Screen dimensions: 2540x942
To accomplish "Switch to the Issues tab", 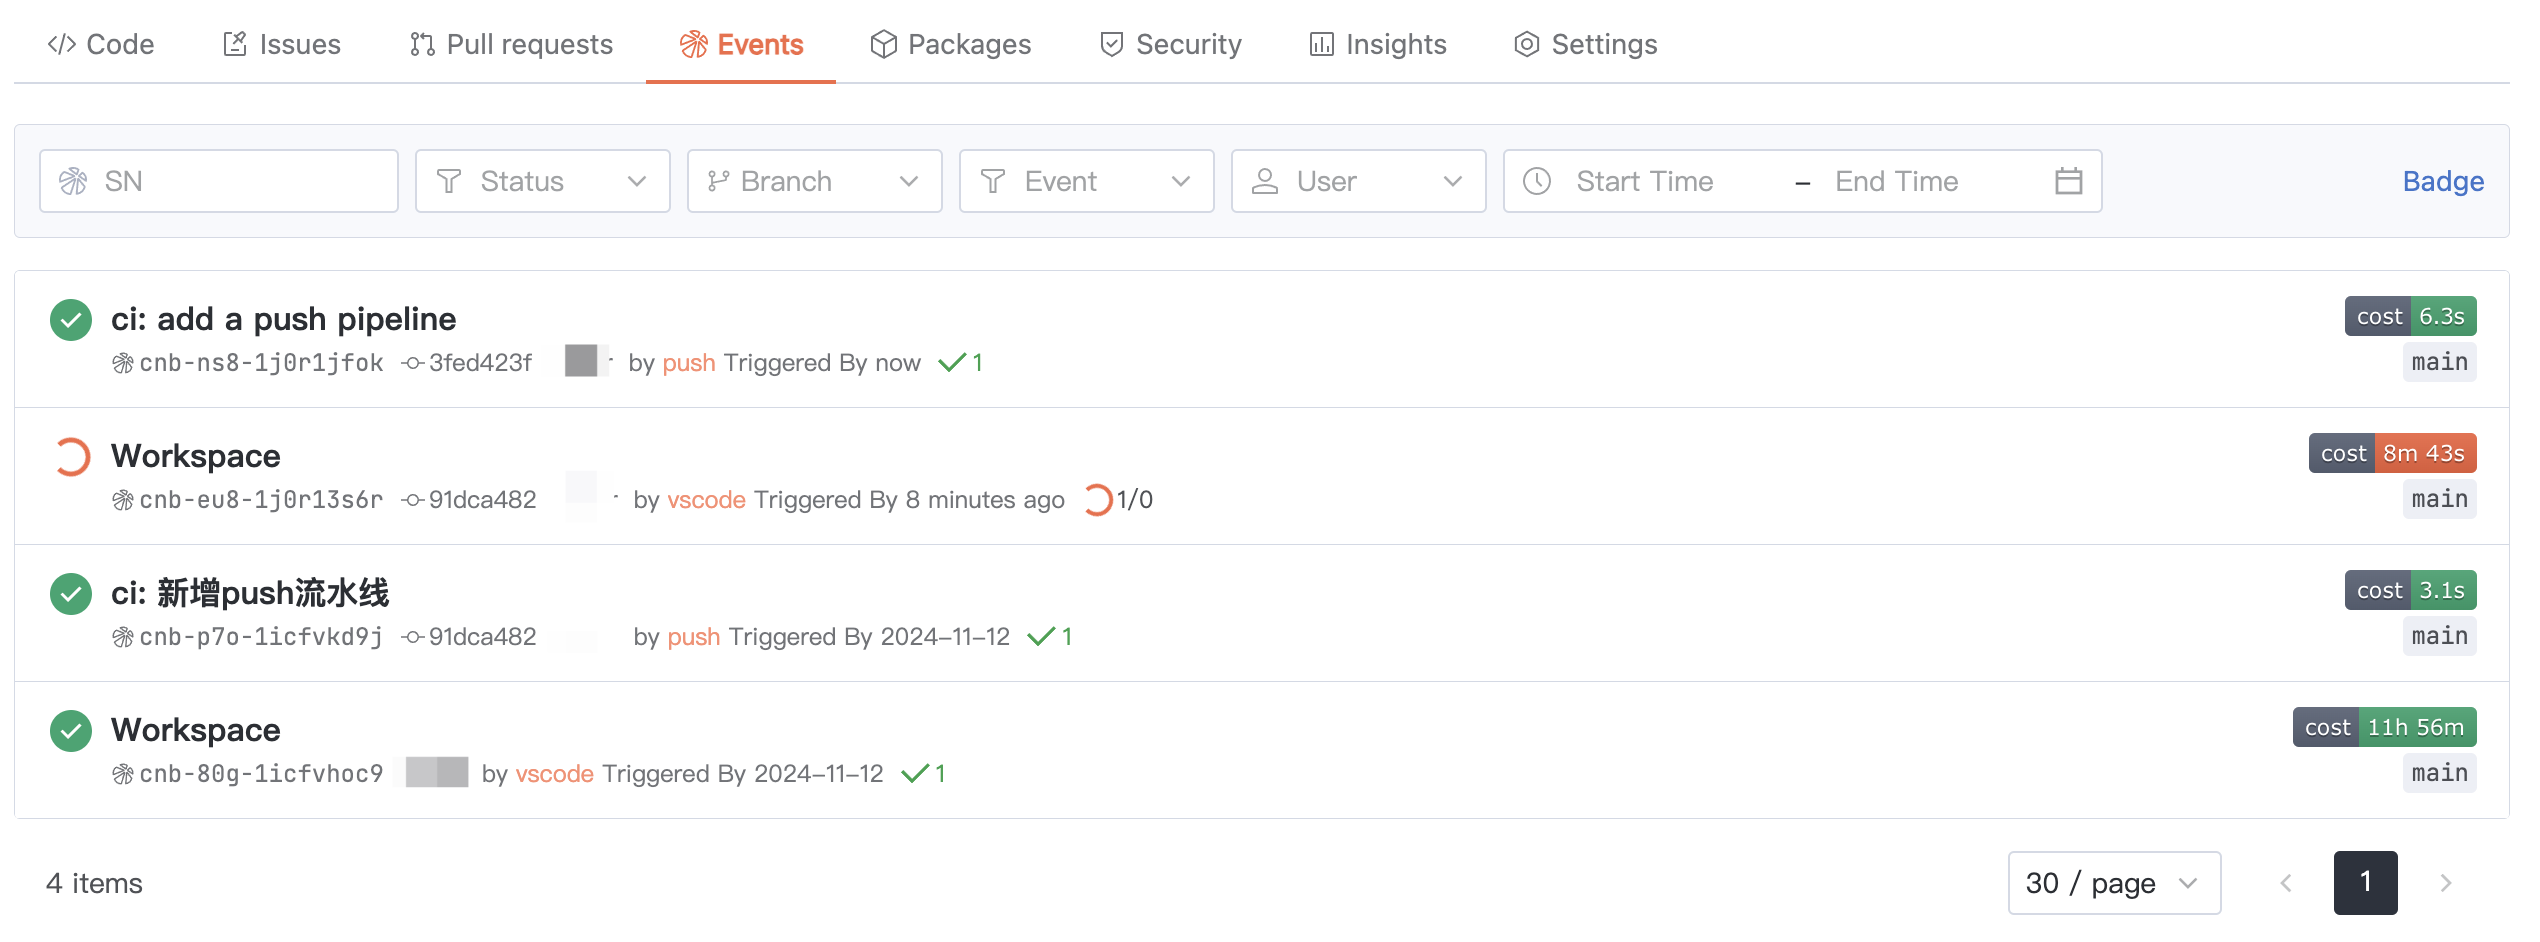I will 282,44.
